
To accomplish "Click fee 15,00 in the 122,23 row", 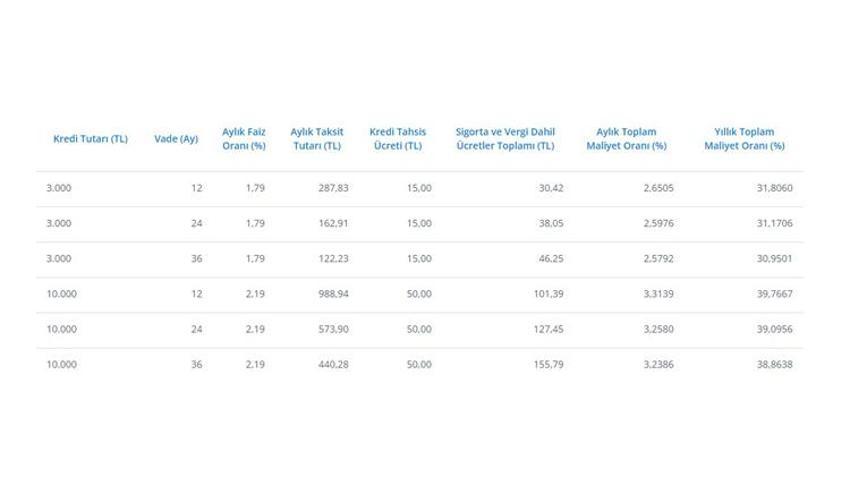I will click(x=420, y=259).
